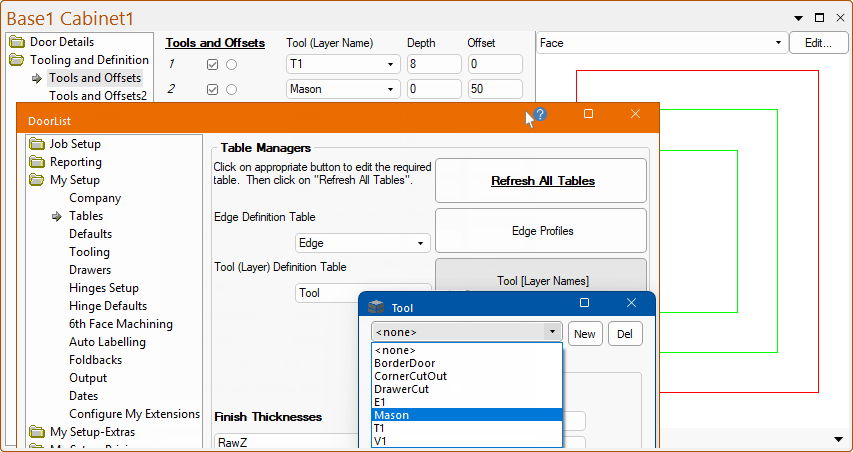Click the Tool [Layer Names] button
Image resolution: width=853 pixels, height=452 pixels.
click(541, 275)
